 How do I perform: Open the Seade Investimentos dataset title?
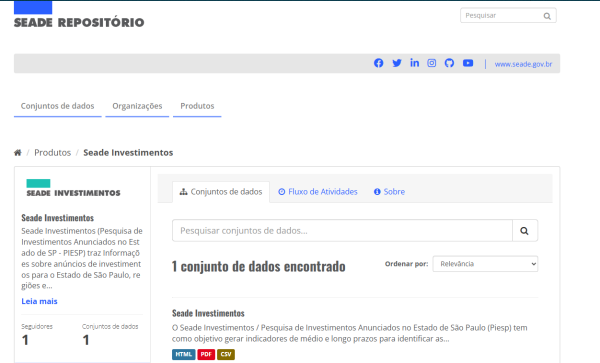click(208, 313)
